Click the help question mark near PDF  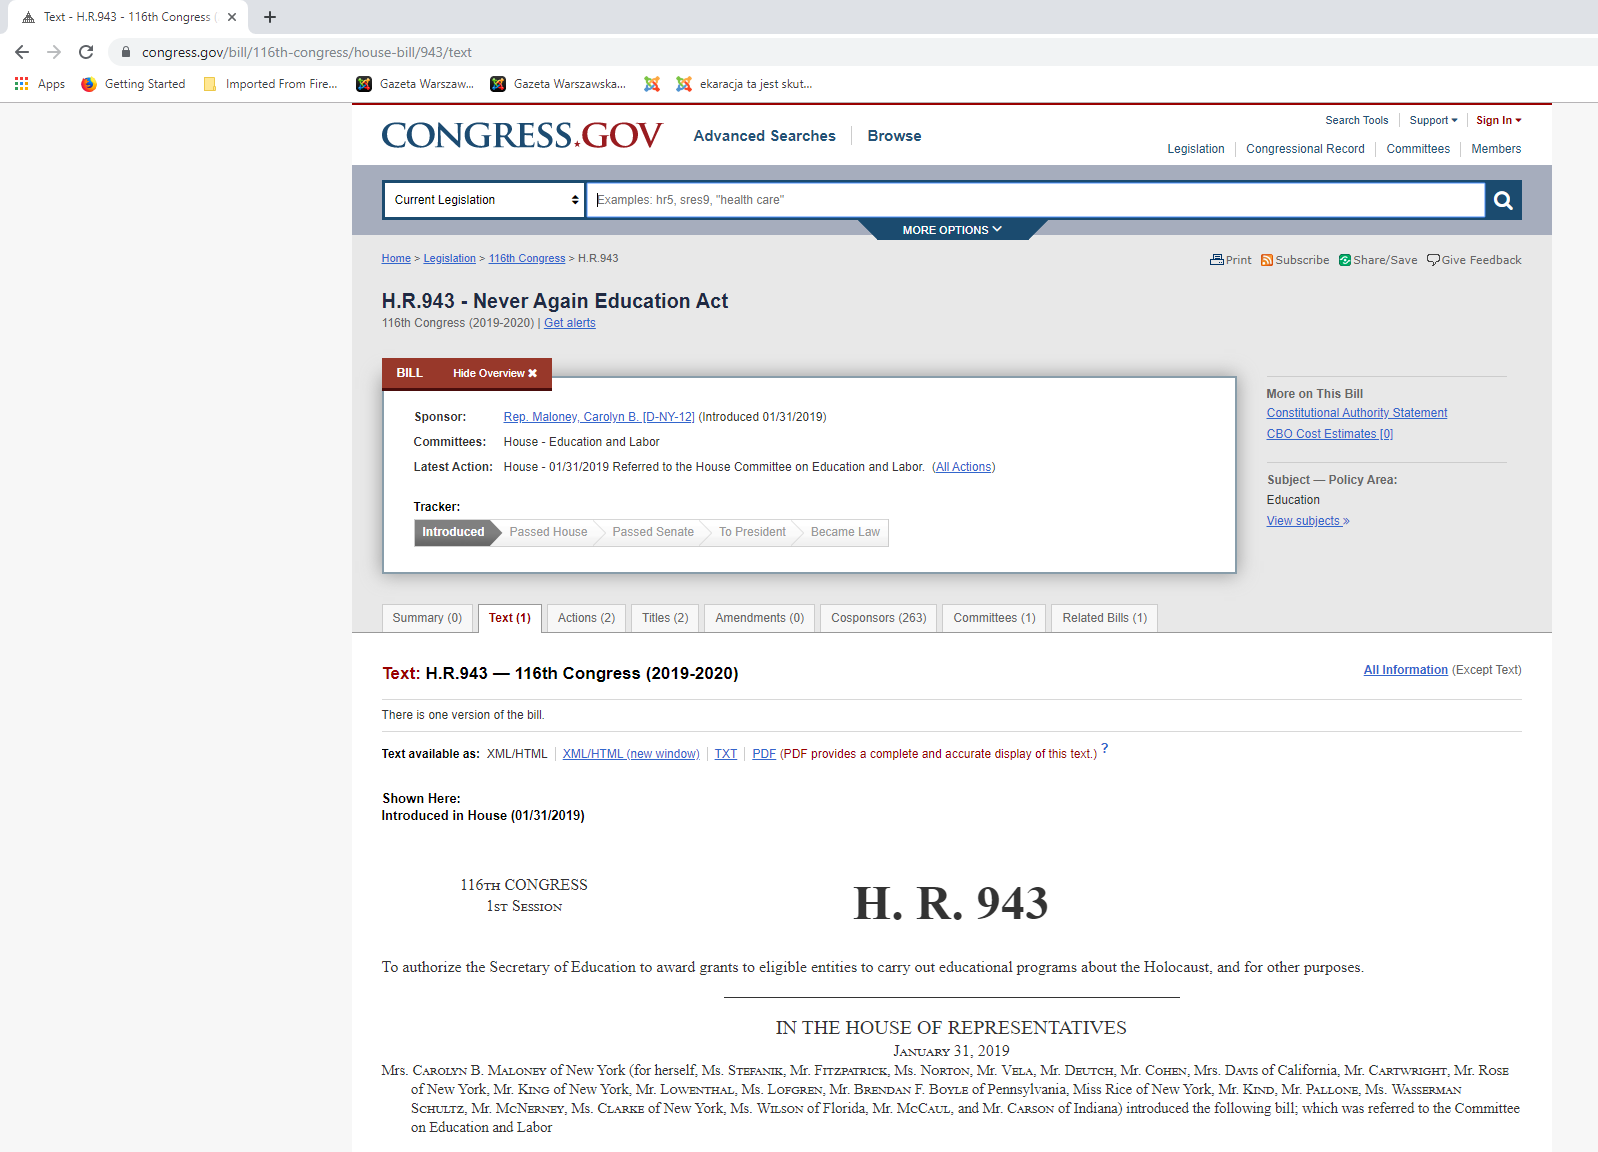[1105, 748]
